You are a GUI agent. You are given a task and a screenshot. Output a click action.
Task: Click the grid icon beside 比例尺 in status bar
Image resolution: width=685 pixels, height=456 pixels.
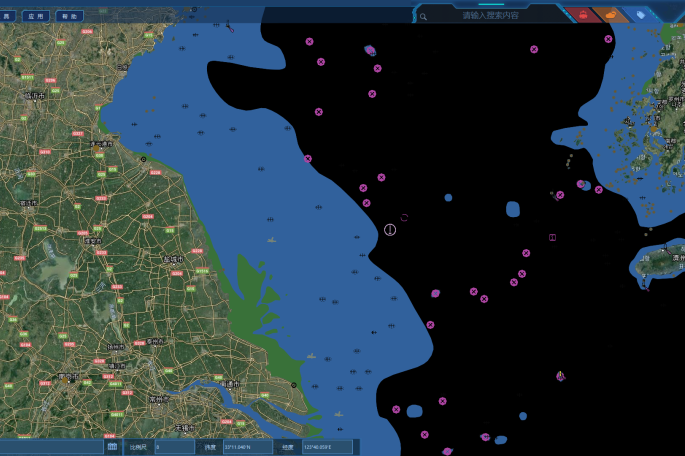click(112, 447)
